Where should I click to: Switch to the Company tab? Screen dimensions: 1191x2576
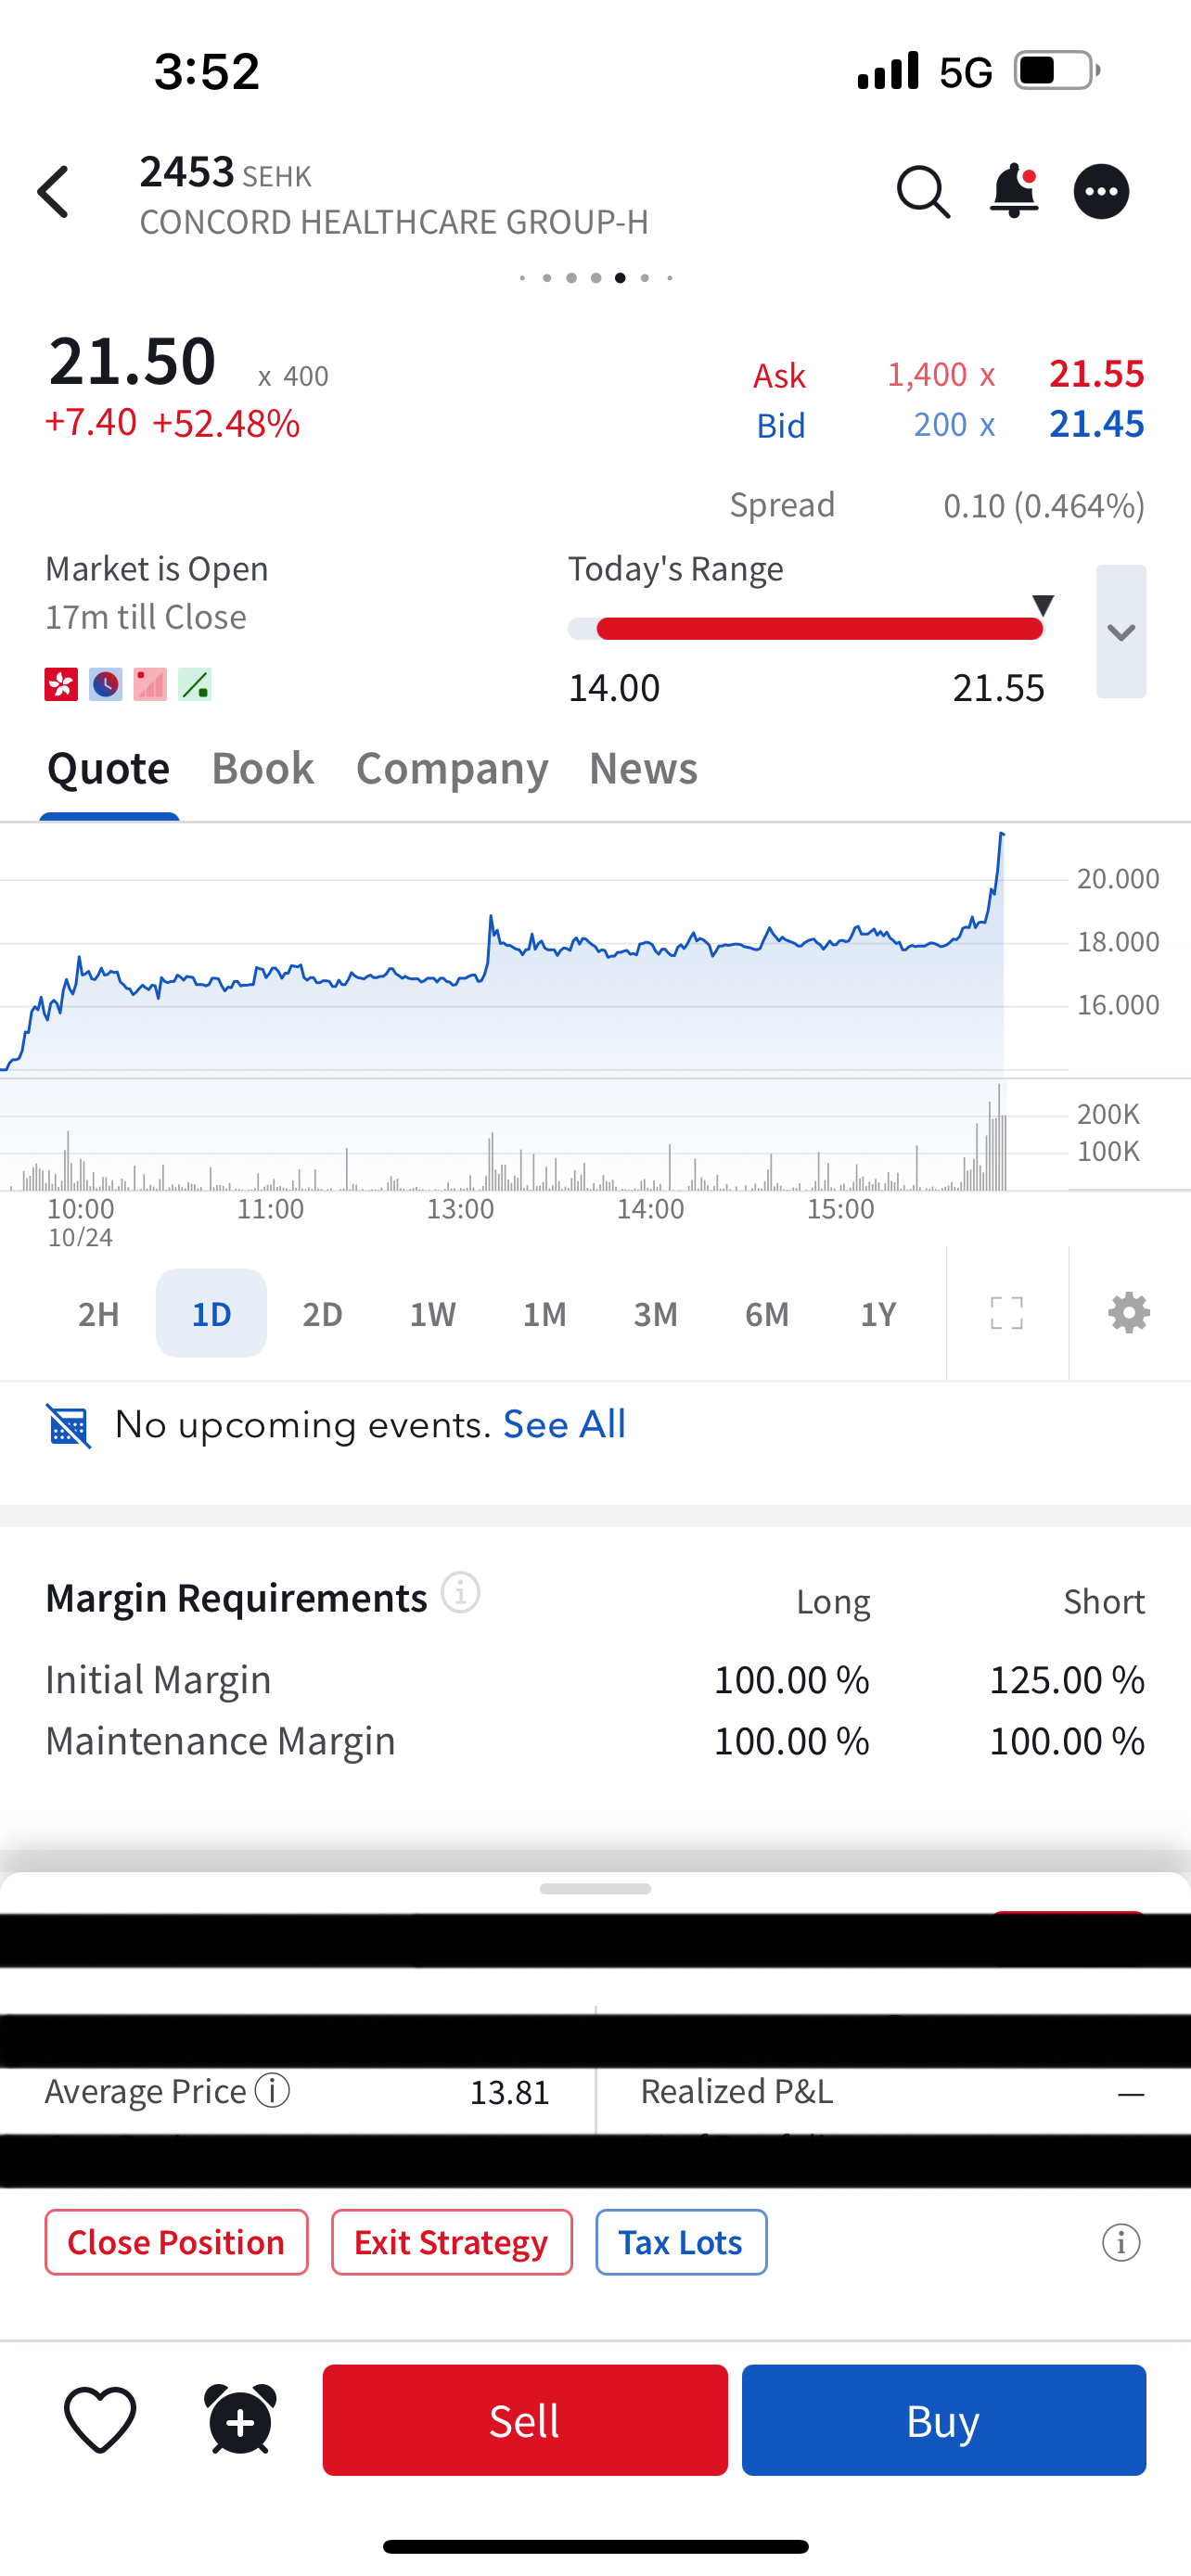click(x=452, y=768)
